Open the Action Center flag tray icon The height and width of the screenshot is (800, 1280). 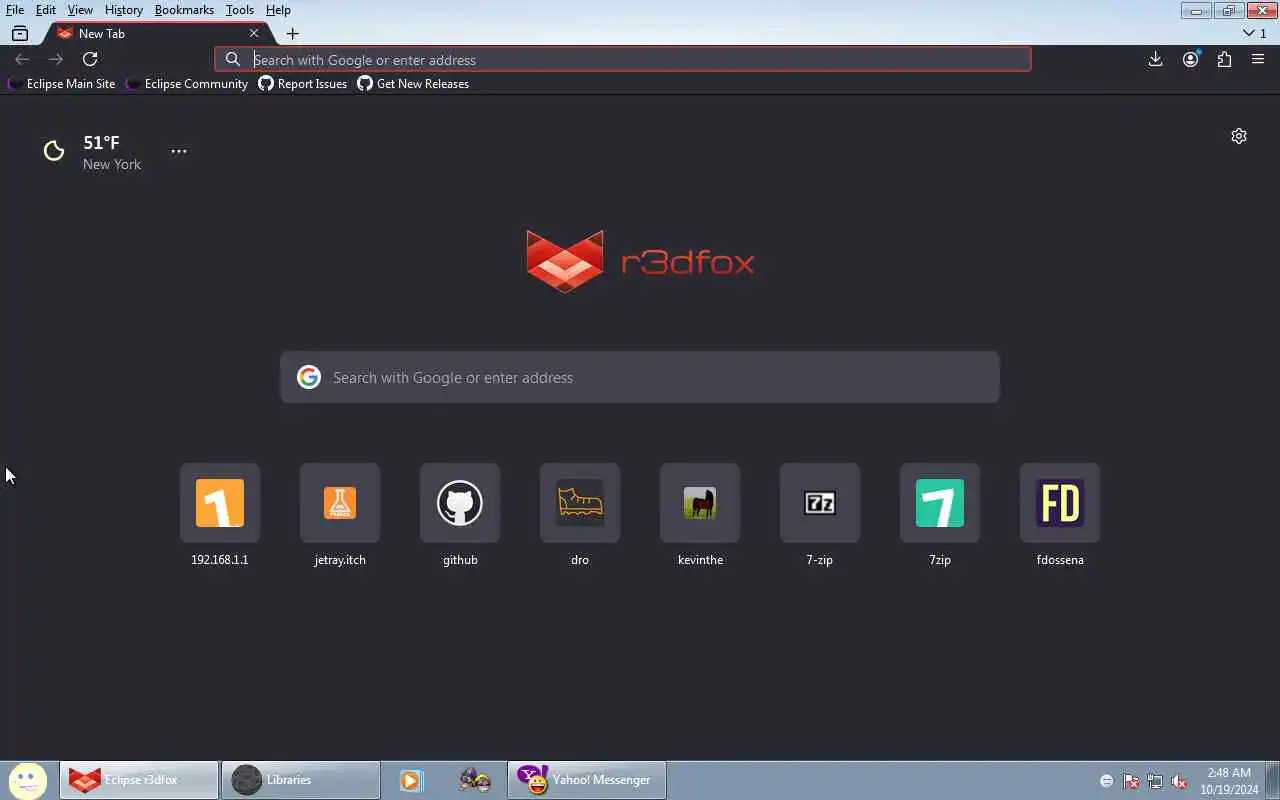(1131, 781)
